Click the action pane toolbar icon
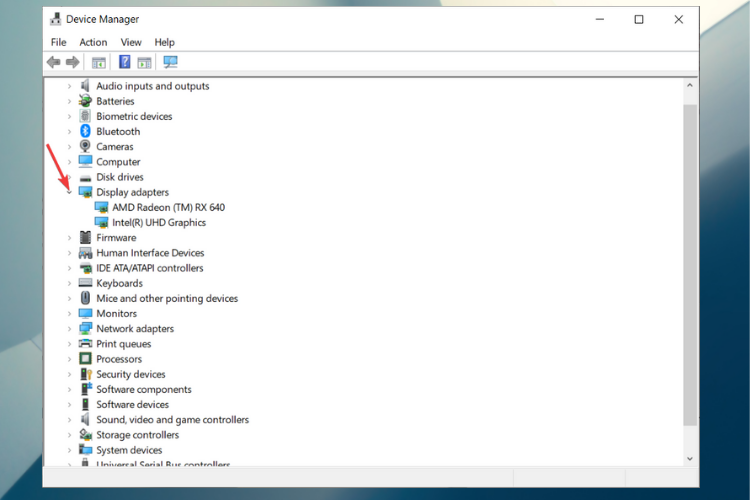 click(x=144, y=62)
